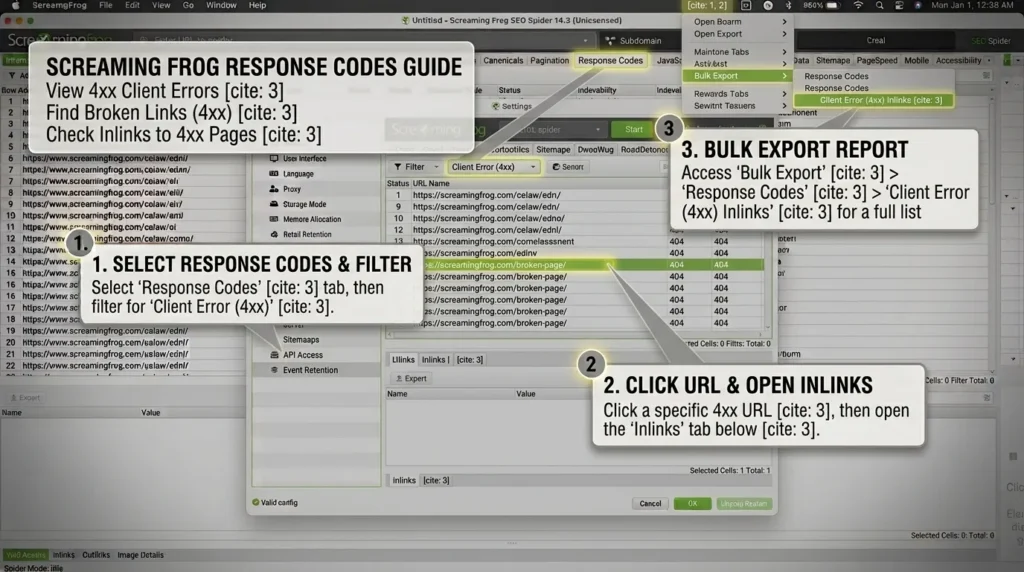Click the icon in the Senorr button
Screen dimensions: 1024x572
coord(556,167)
